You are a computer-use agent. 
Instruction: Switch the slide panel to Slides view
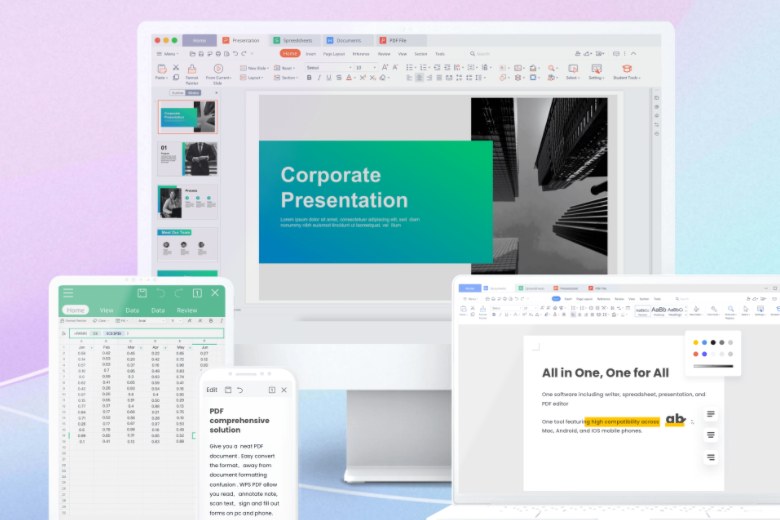pyautogui.click(x=193, y=93)
